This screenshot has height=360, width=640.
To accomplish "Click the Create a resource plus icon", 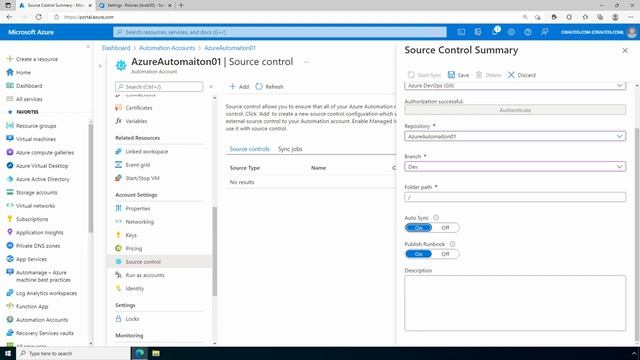I will tap(10, 59).
